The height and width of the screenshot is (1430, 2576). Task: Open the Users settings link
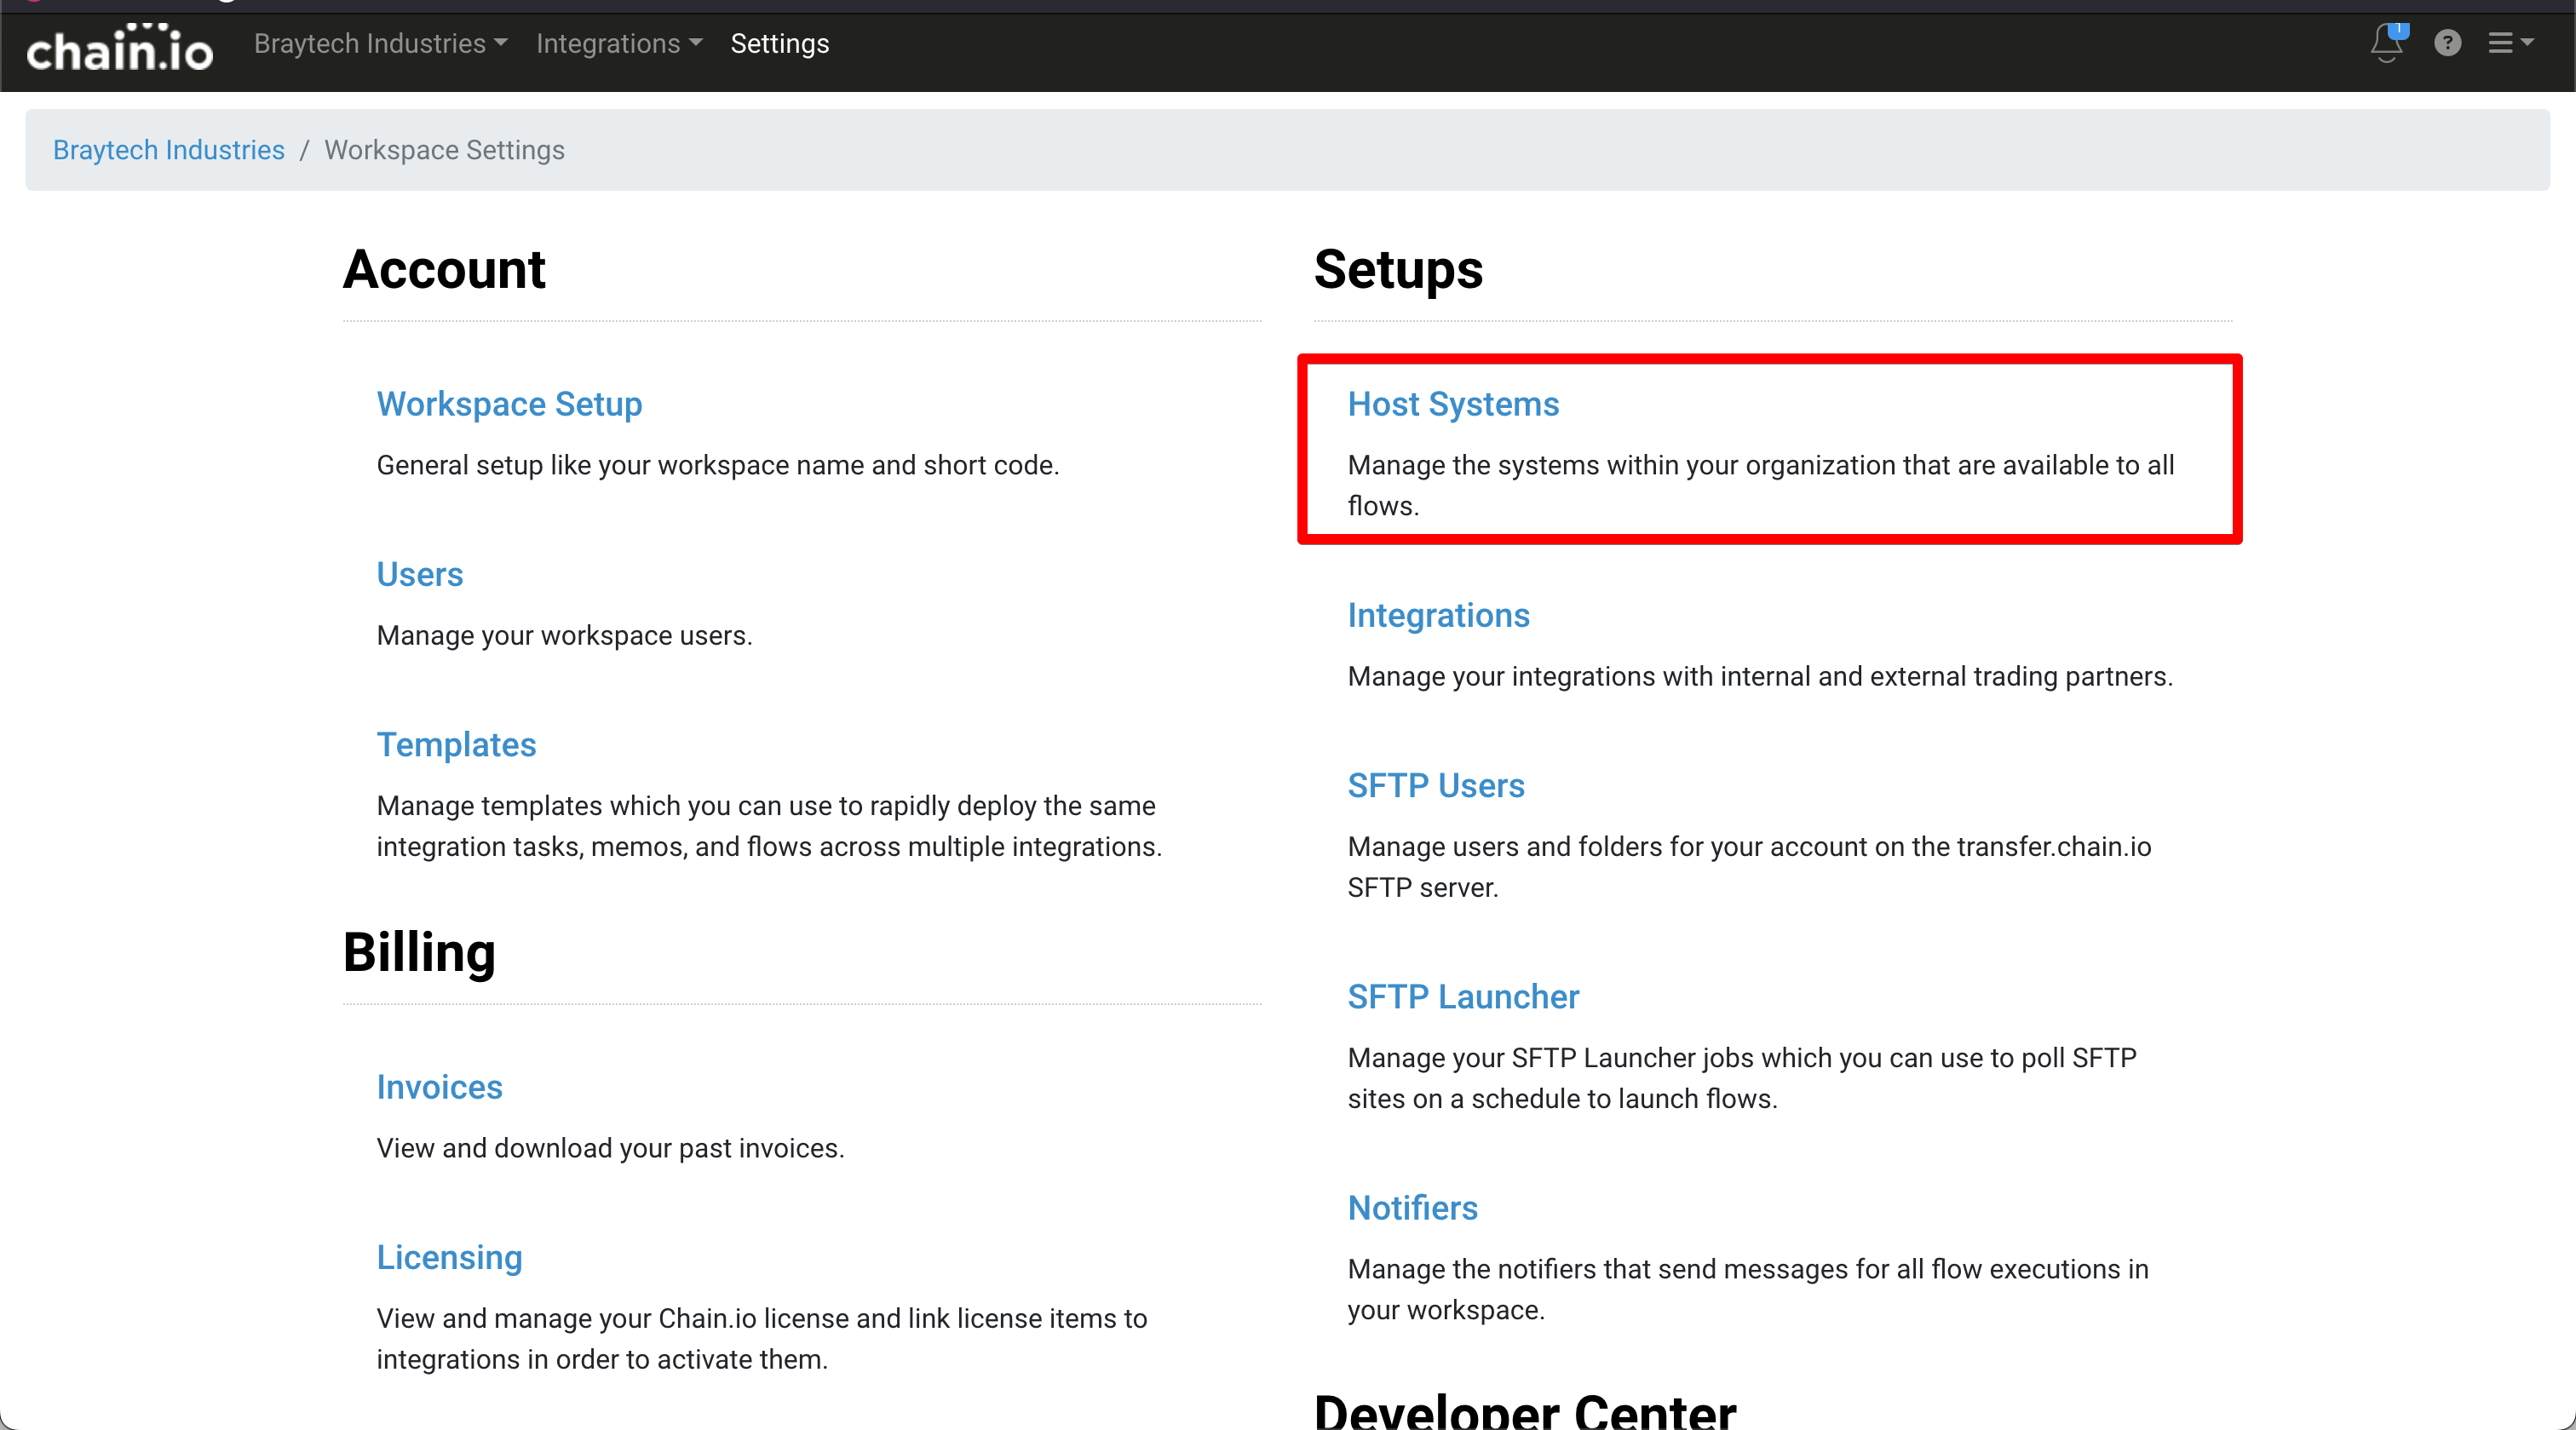(419, 574)
